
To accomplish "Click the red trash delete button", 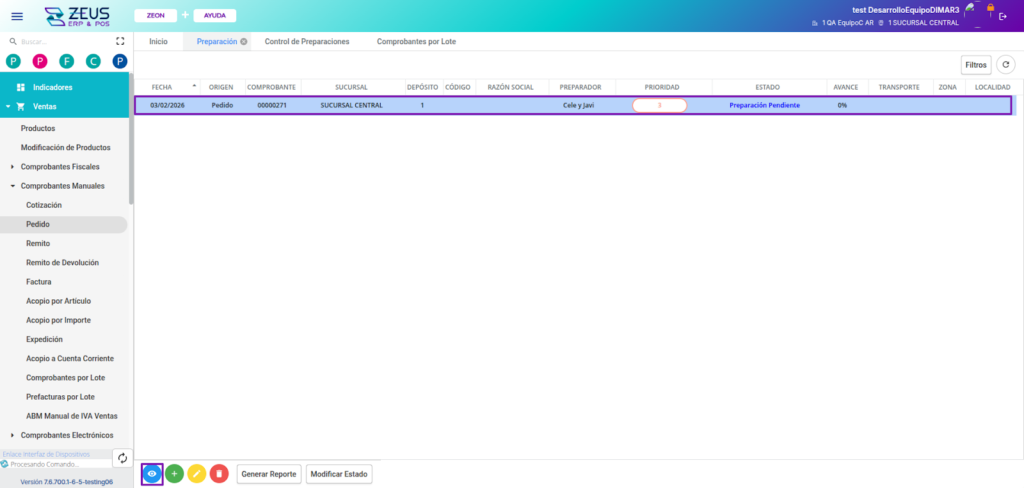I will pyautogui.click(x=219, y=474).
